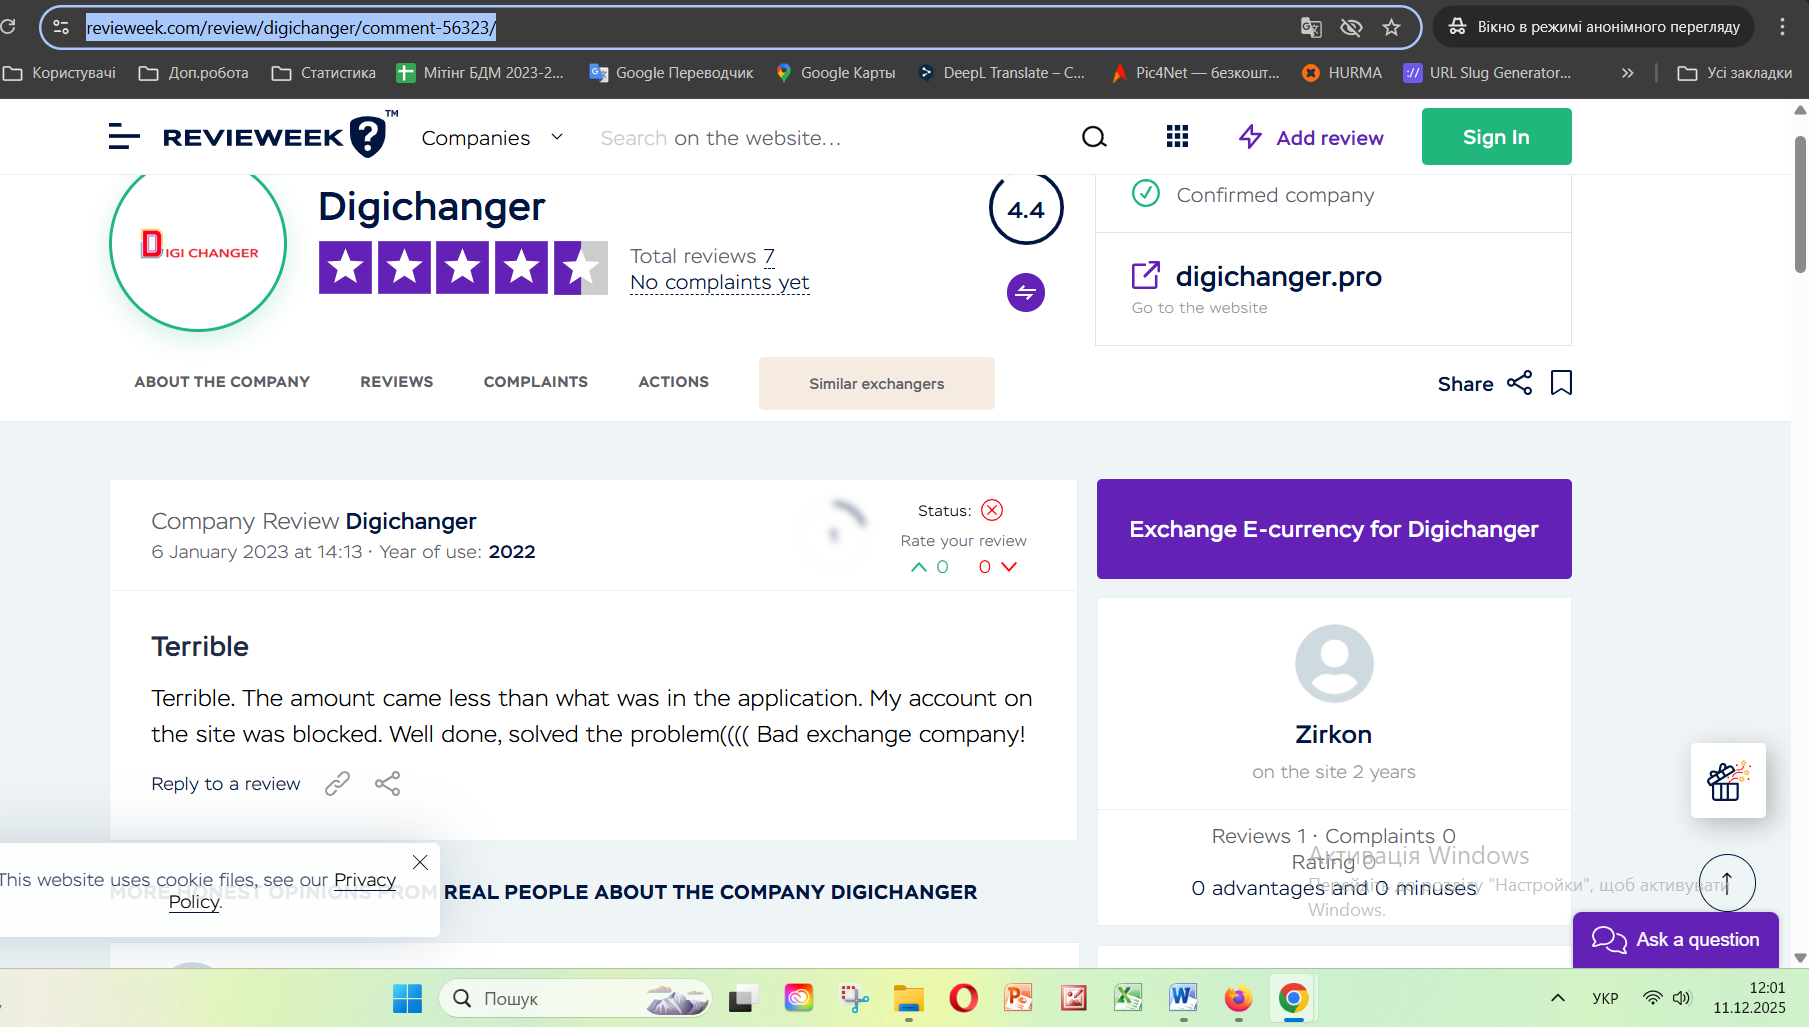Click the Add review link
The image size is (1809, 1027).
coord(1311,138)
